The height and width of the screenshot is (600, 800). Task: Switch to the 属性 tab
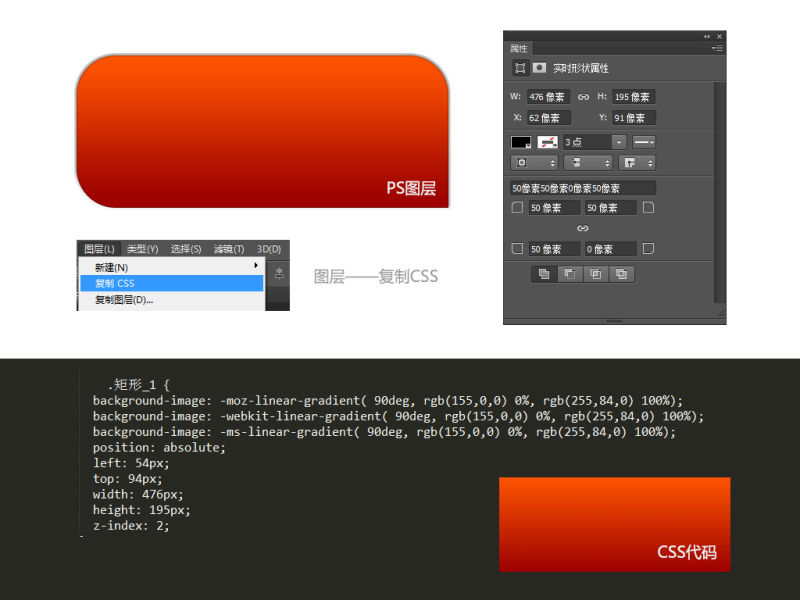[519, 48]
